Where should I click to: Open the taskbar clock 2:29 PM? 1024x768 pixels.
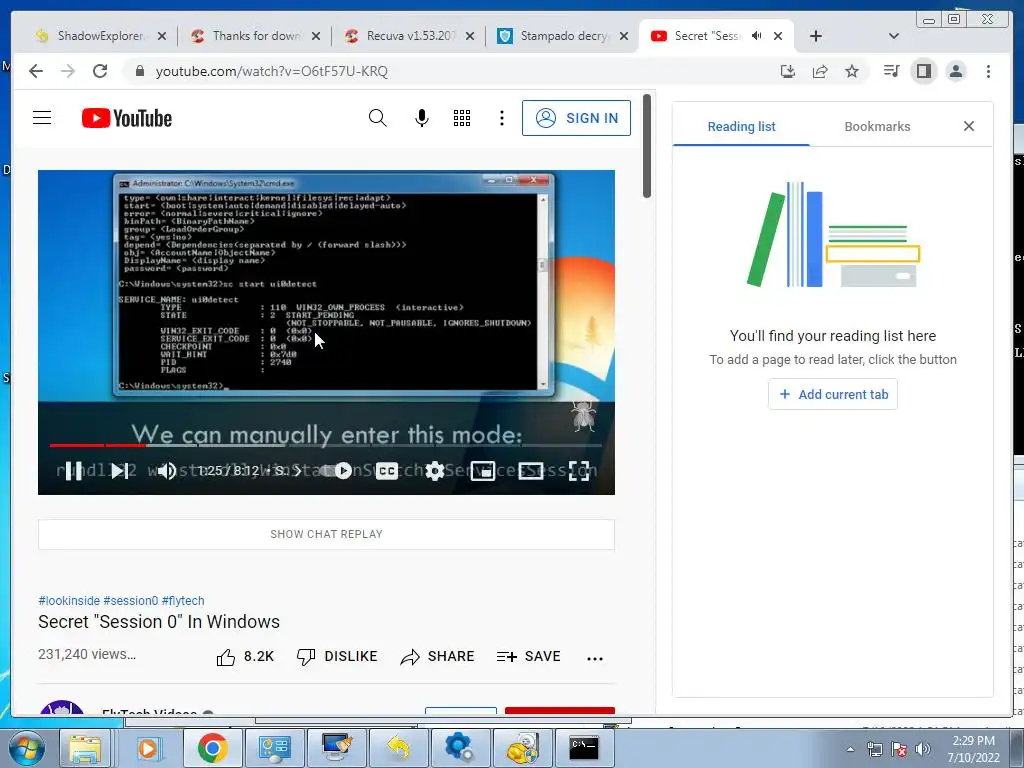[973, 749]
